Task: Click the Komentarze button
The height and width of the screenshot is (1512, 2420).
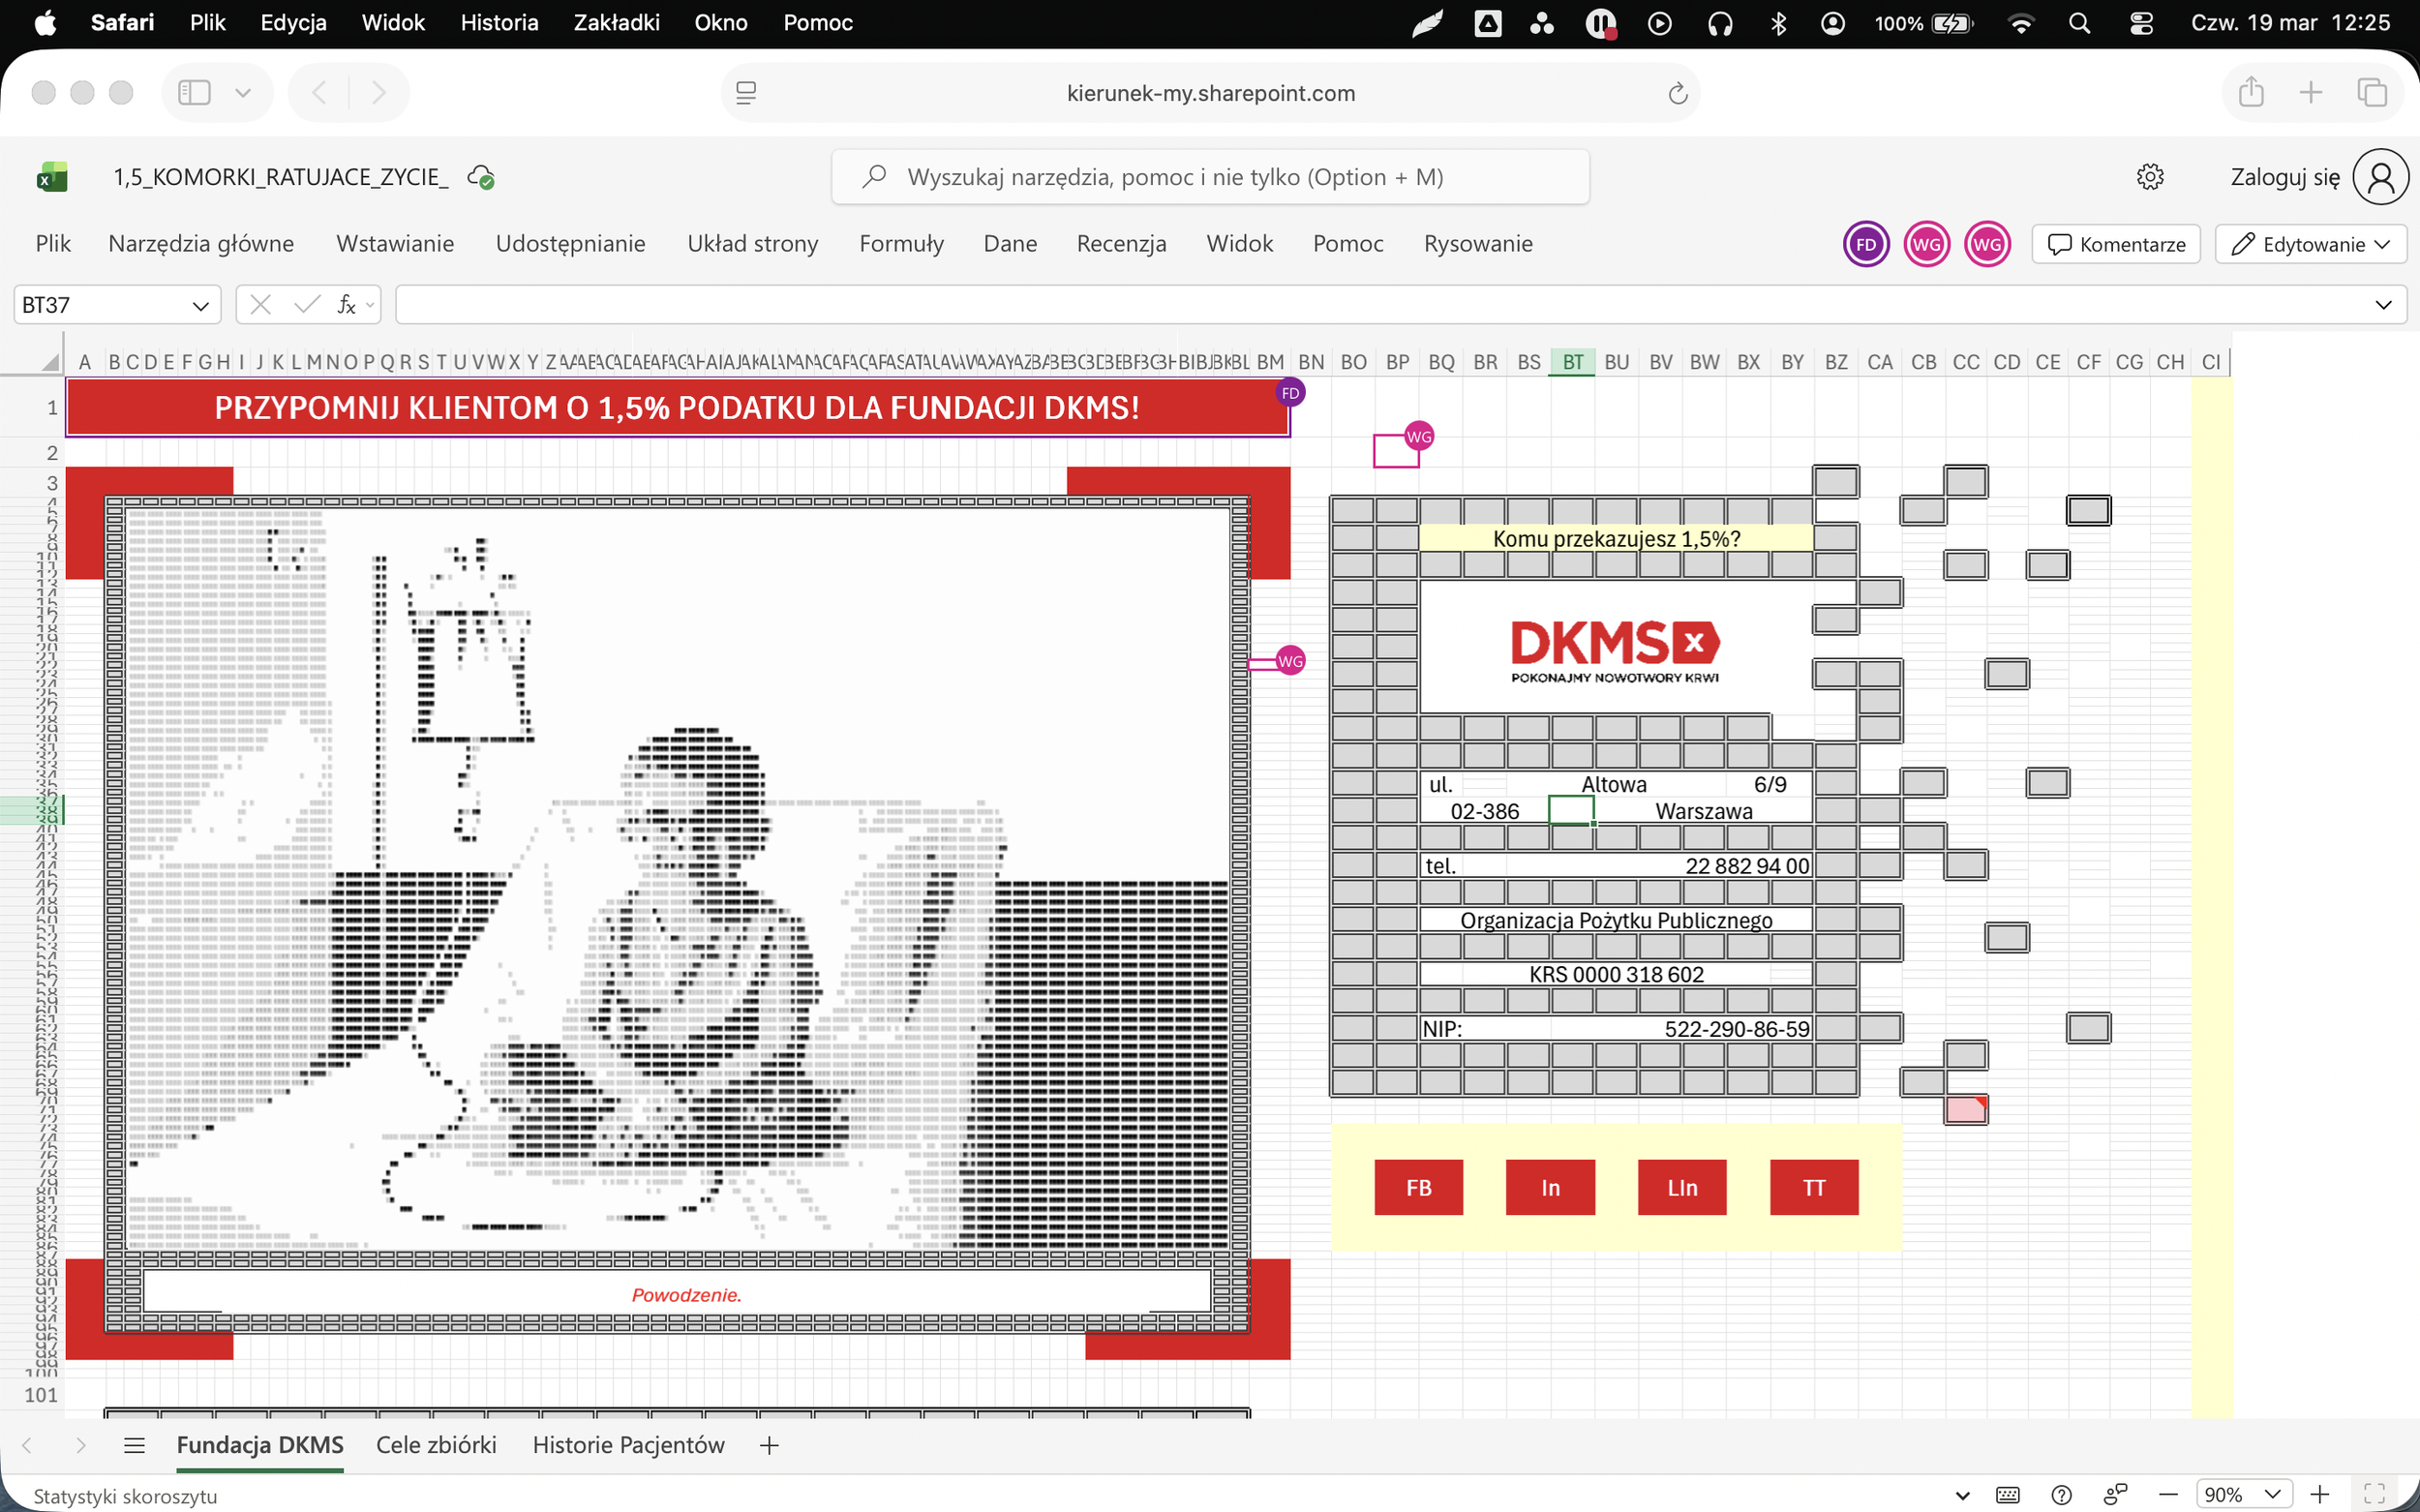Action: point(2116,243)
